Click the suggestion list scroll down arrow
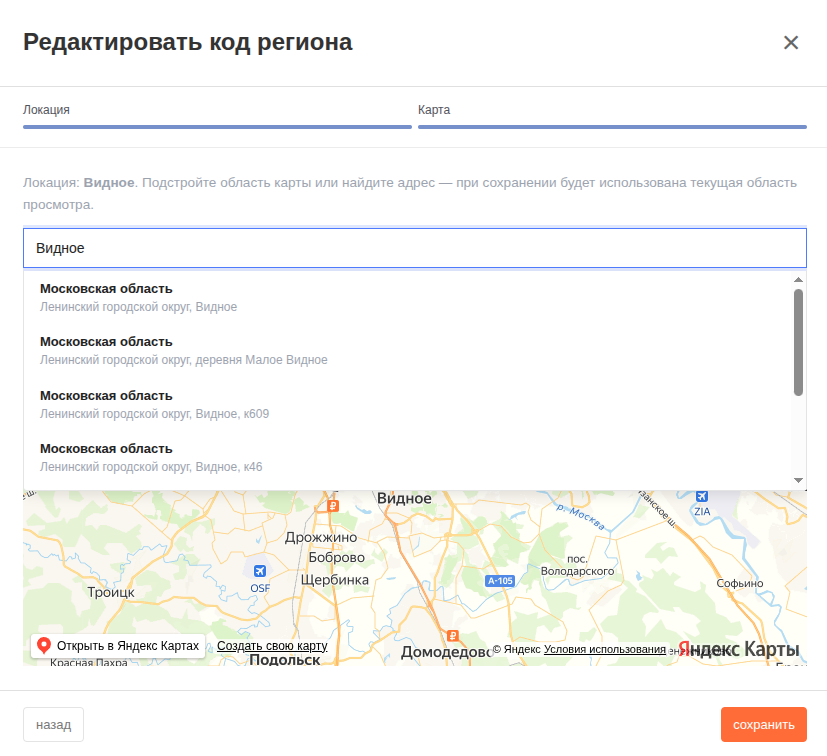 [798, 480]
